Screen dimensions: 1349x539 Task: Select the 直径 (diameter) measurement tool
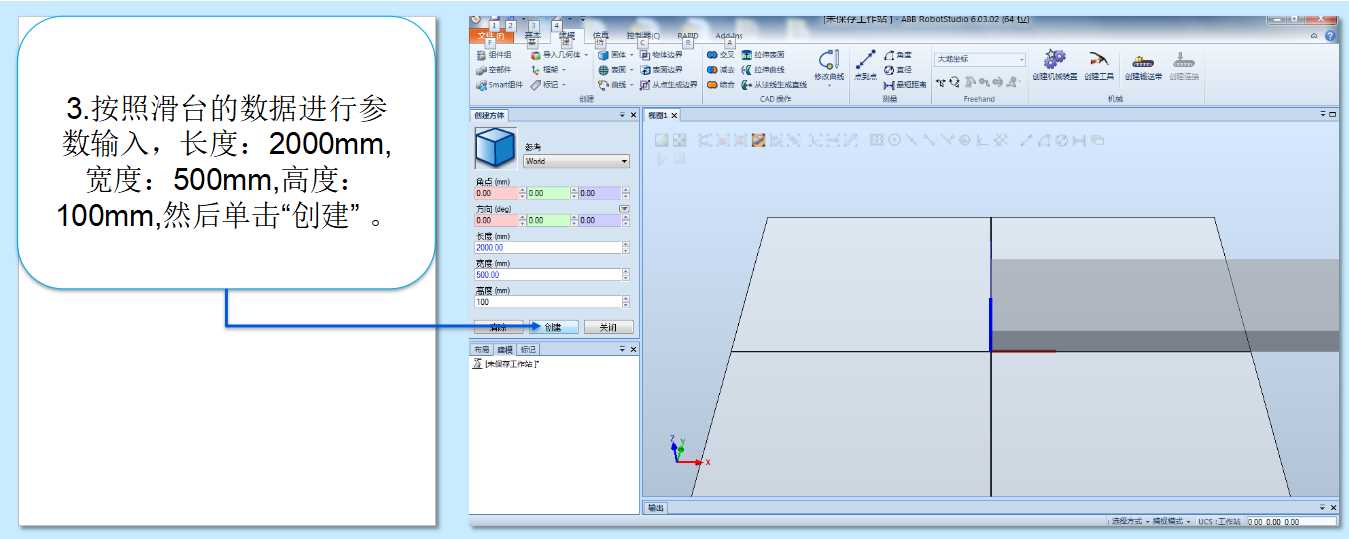pos(898,70)
